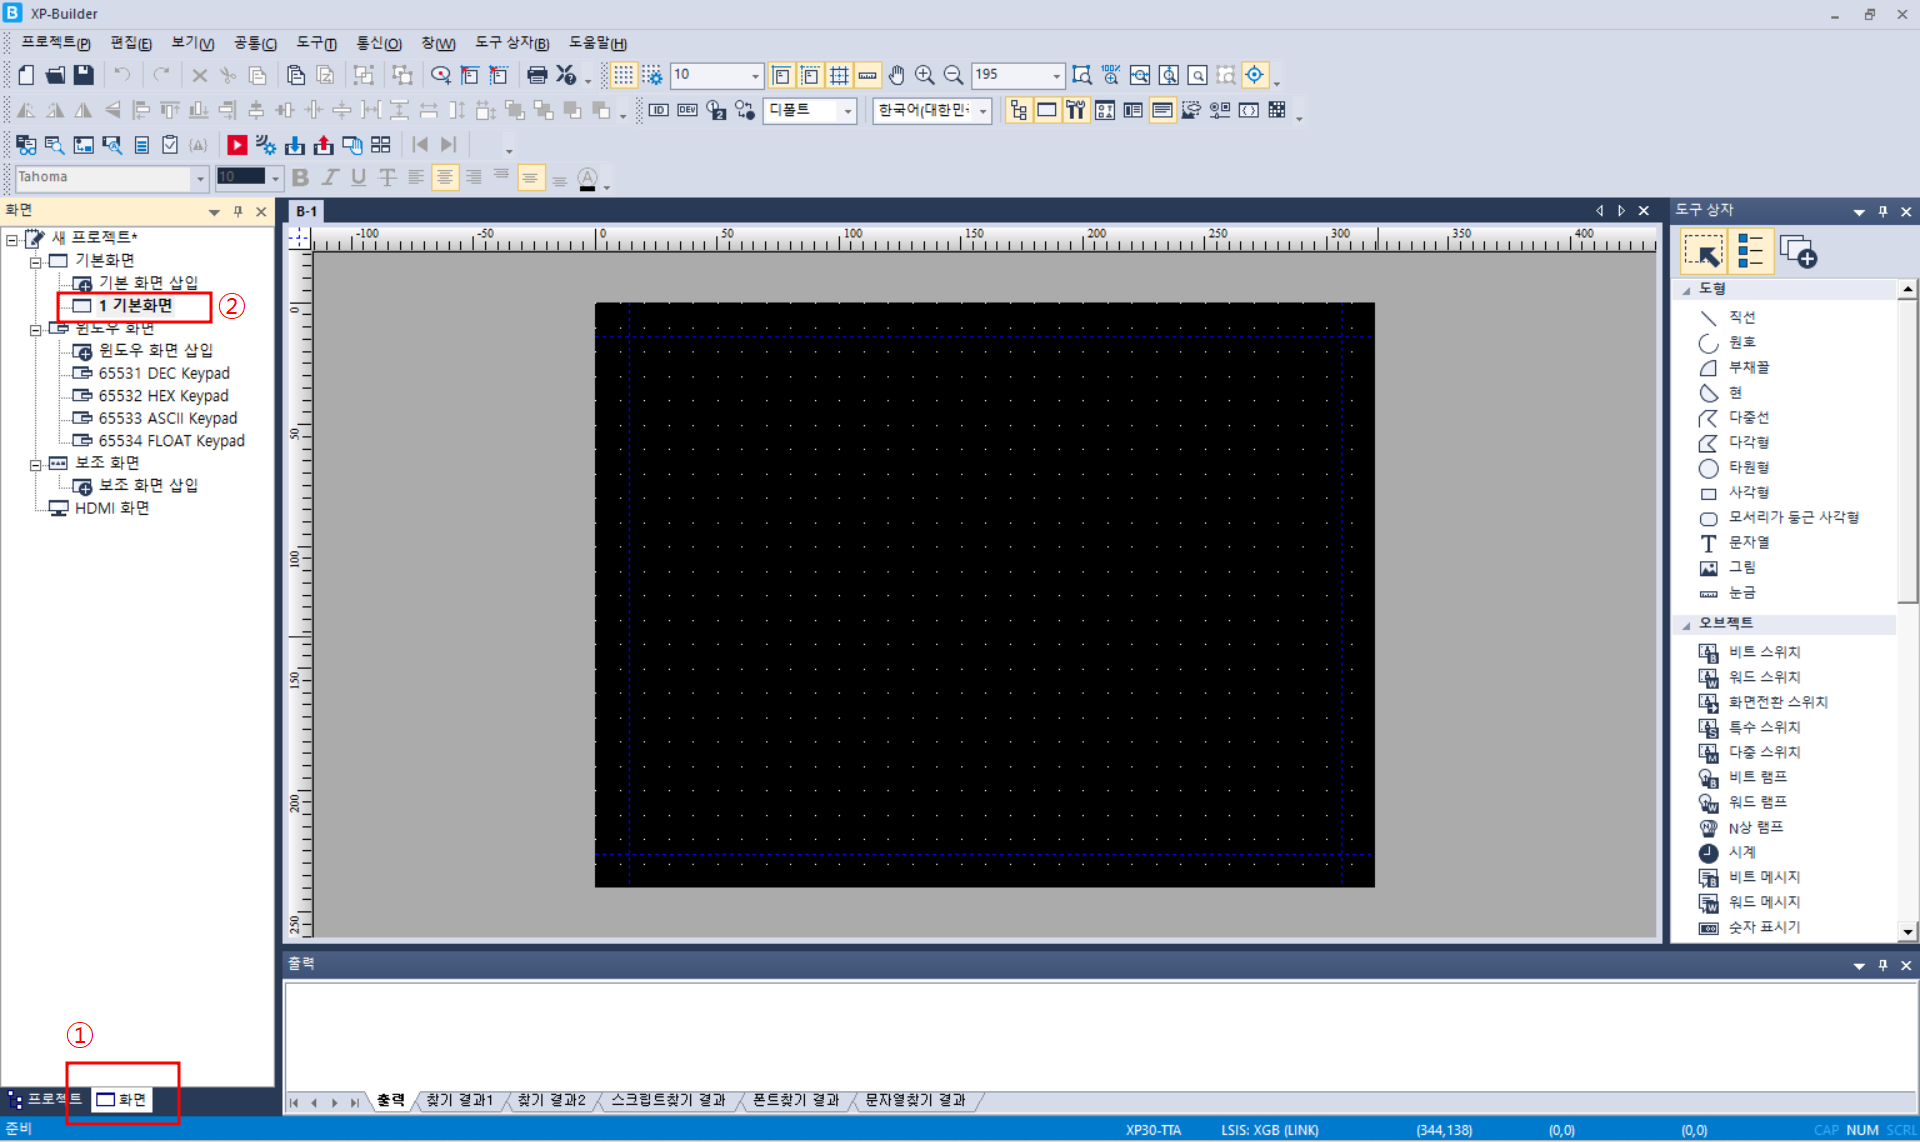The width and height of the screenshot is (1920, 1142).
Task: Click the red simulation play icon
Action: coord(237,145)
